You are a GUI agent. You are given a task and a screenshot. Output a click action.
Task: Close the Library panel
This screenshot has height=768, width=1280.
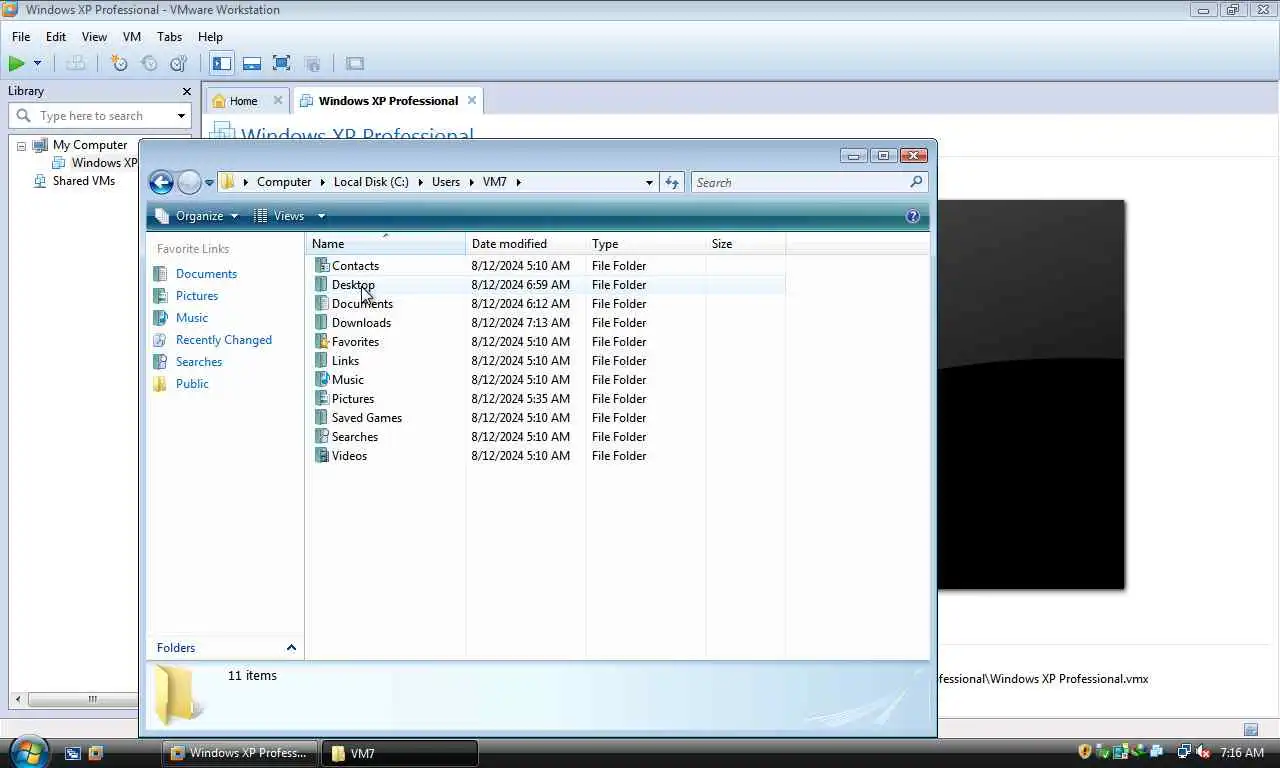[186, 91]
